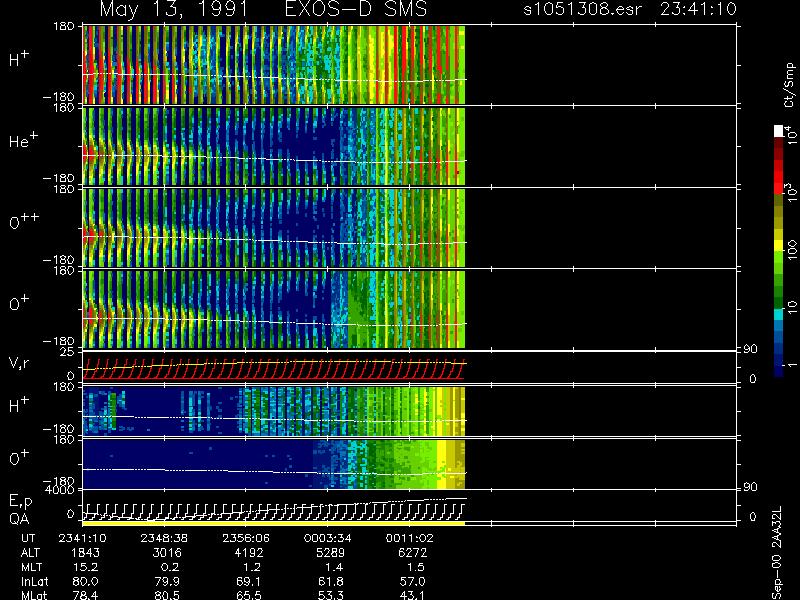
Task: Click the V,r red sawtooth trace plot
Action: (274, 368)
